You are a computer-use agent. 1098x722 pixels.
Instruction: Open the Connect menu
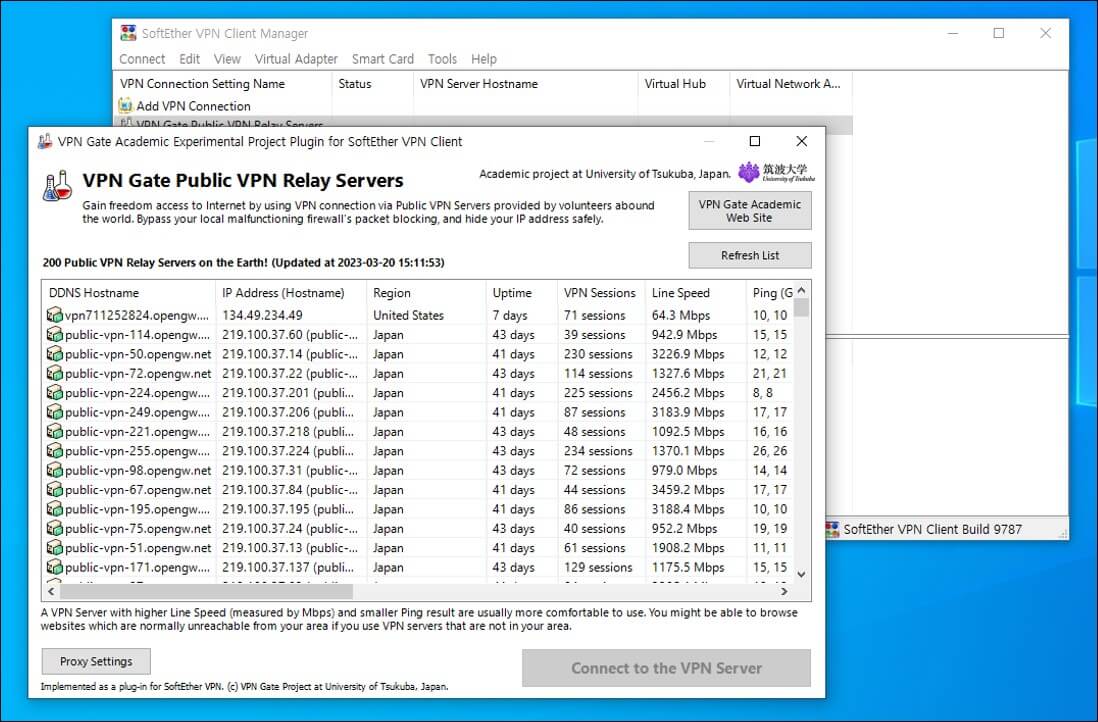[142, 59]
